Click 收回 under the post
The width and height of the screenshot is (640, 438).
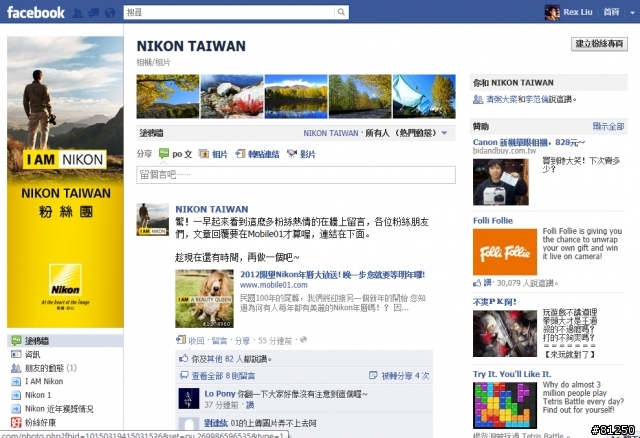[x=196, y=340]
